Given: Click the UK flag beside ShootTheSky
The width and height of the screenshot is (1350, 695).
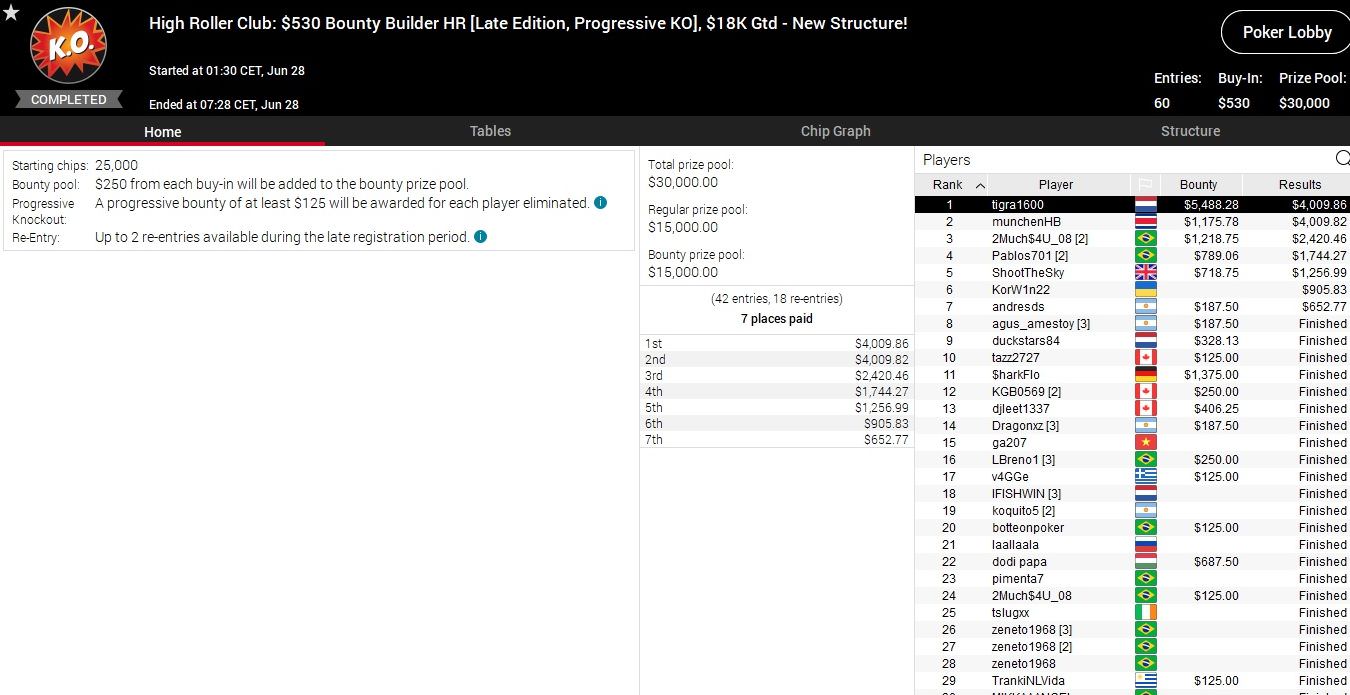Looking at the screenshot, I should [1145, 273].
